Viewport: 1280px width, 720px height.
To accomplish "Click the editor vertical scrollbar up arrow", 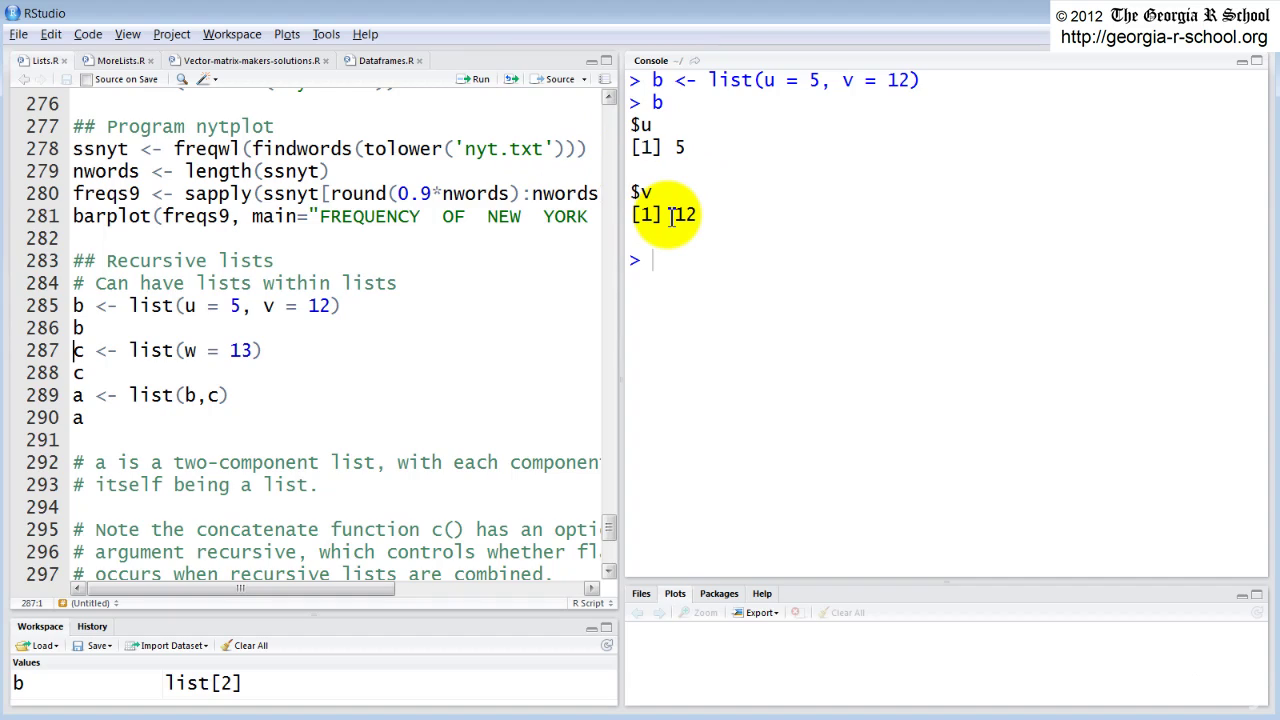I will pos(609,98).
